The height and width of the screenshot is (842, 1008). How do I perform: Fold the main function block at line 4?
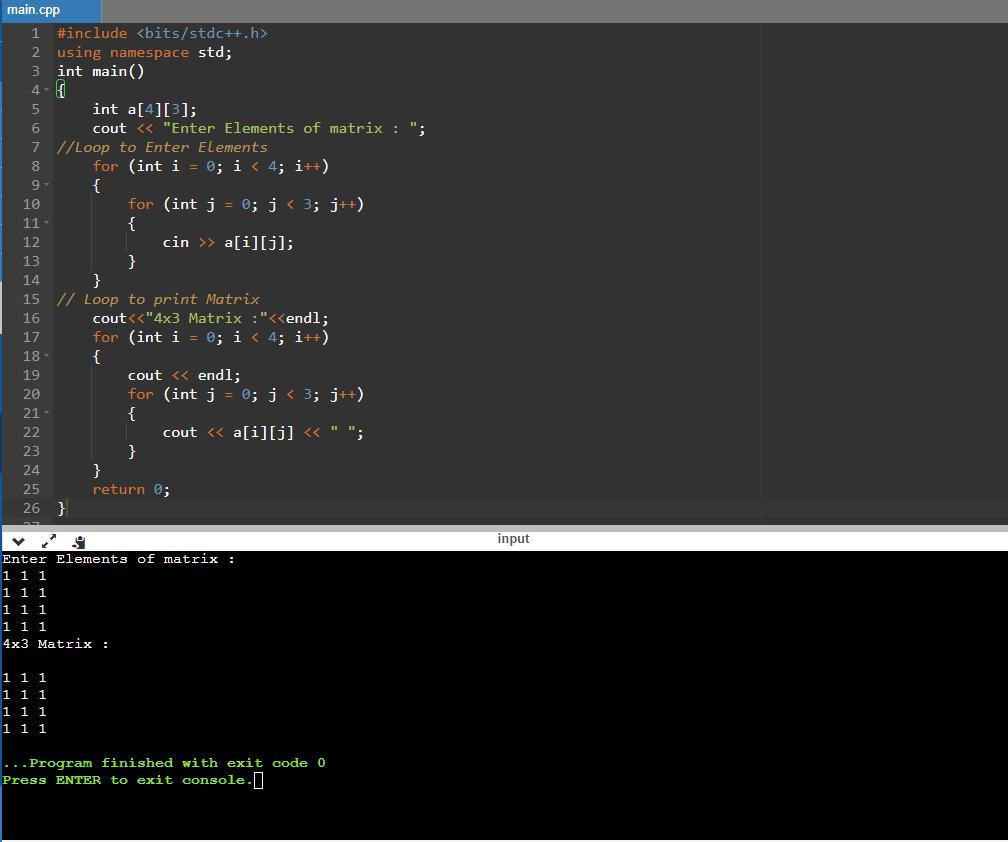(47, 90)
